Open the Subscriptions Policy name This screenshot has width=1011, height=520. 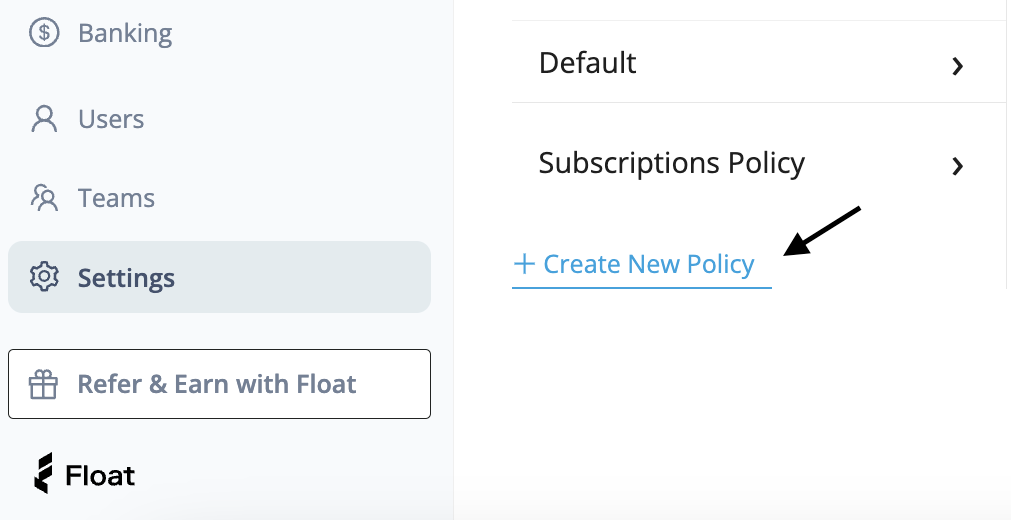[x=671, y=163]
